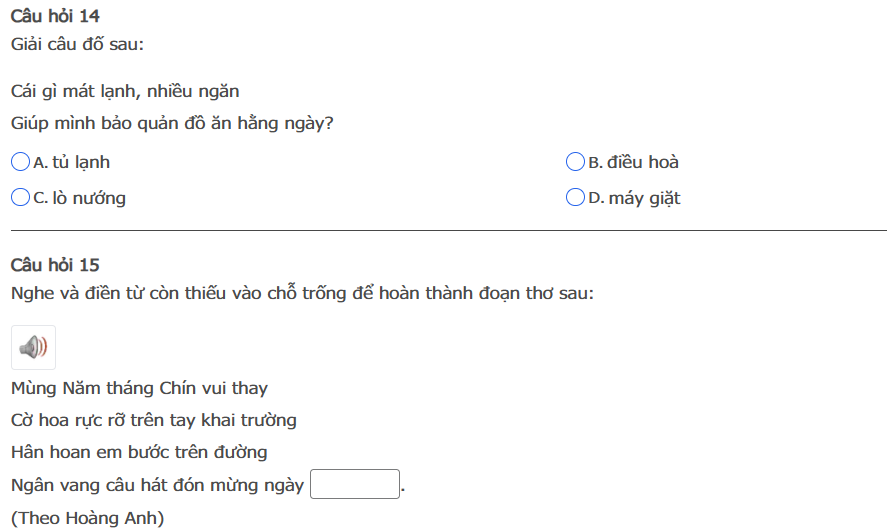The width and height of the screenshot is (887, 531).
Task: Play the audio speaker icon for question 15
Action: [33, 347]
